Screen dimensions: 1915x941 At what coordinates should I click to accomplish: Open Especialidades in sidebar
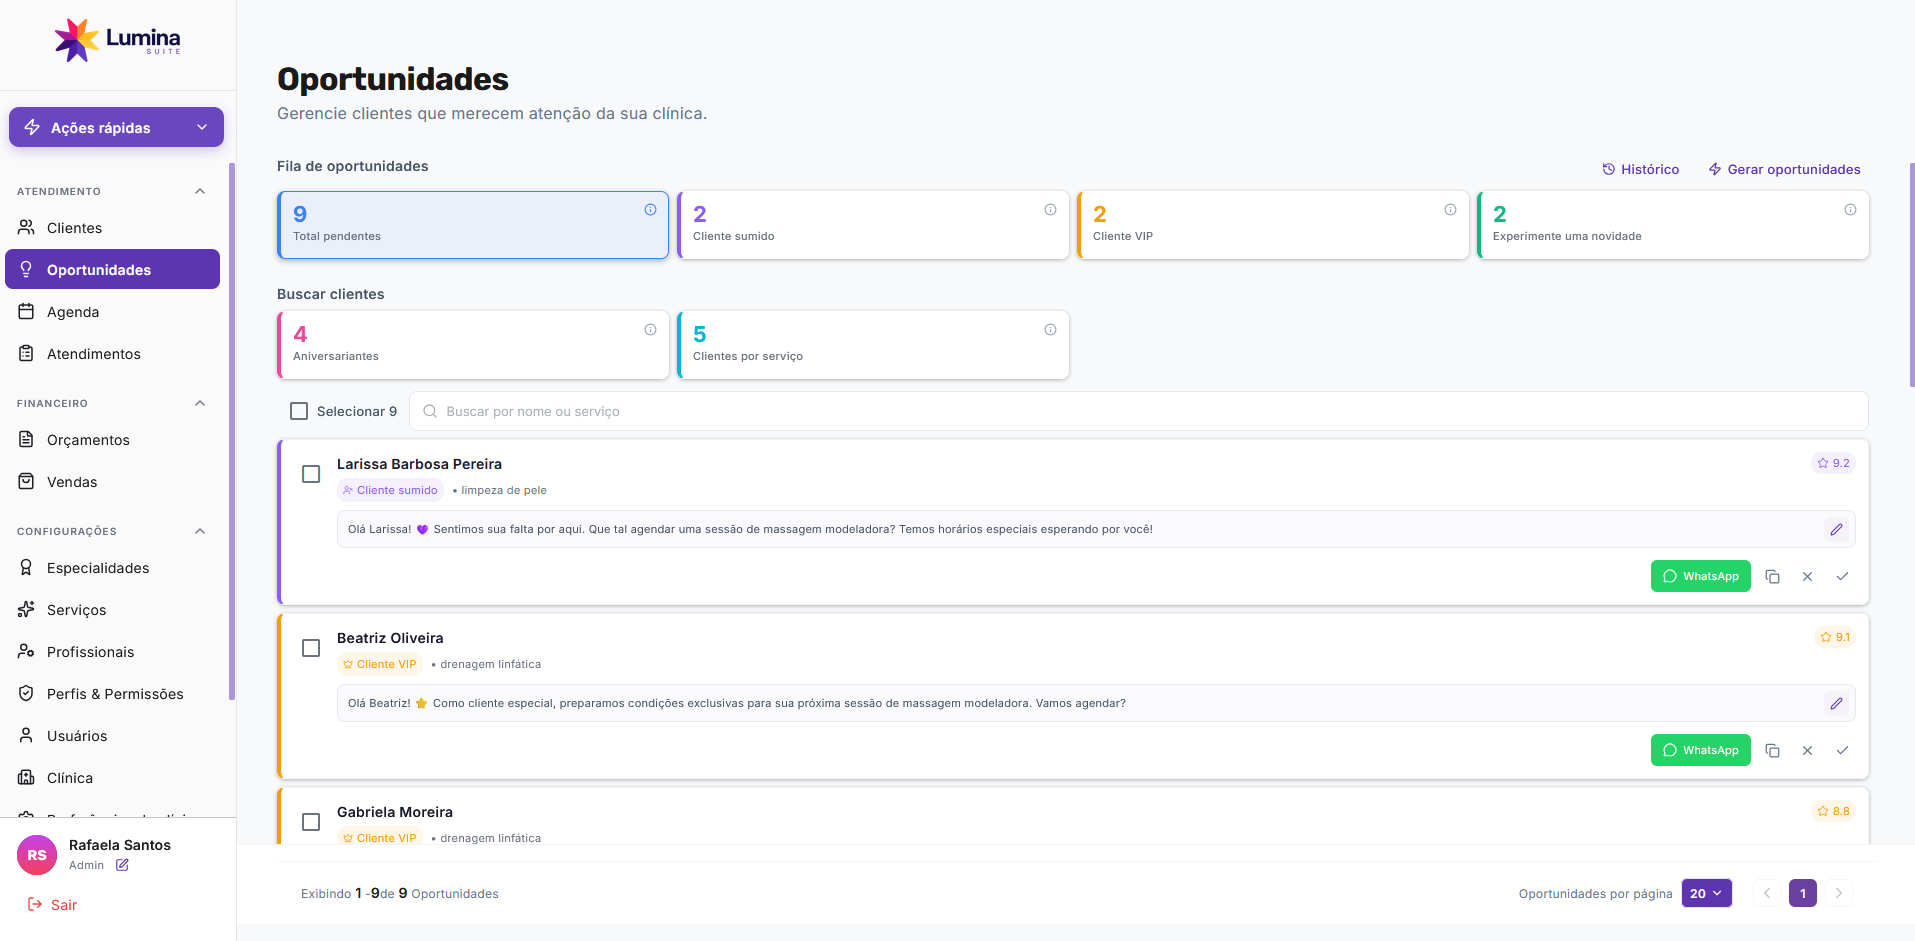(x=112, y=568)
